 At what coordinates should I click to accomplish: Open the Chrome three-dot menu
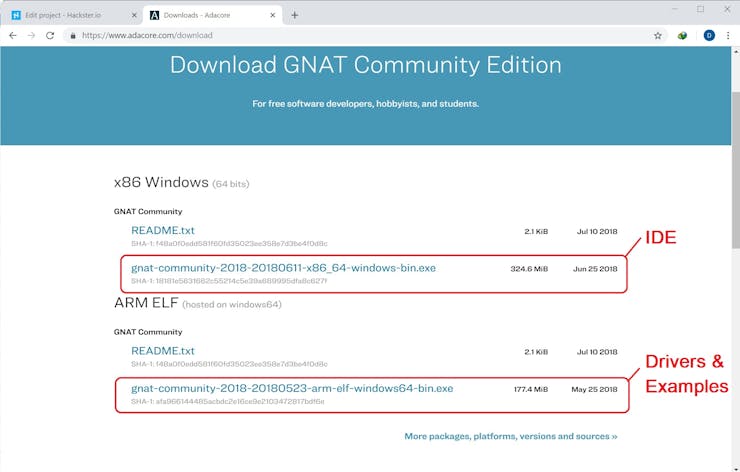pyautogui.click(x=728, y=35)
